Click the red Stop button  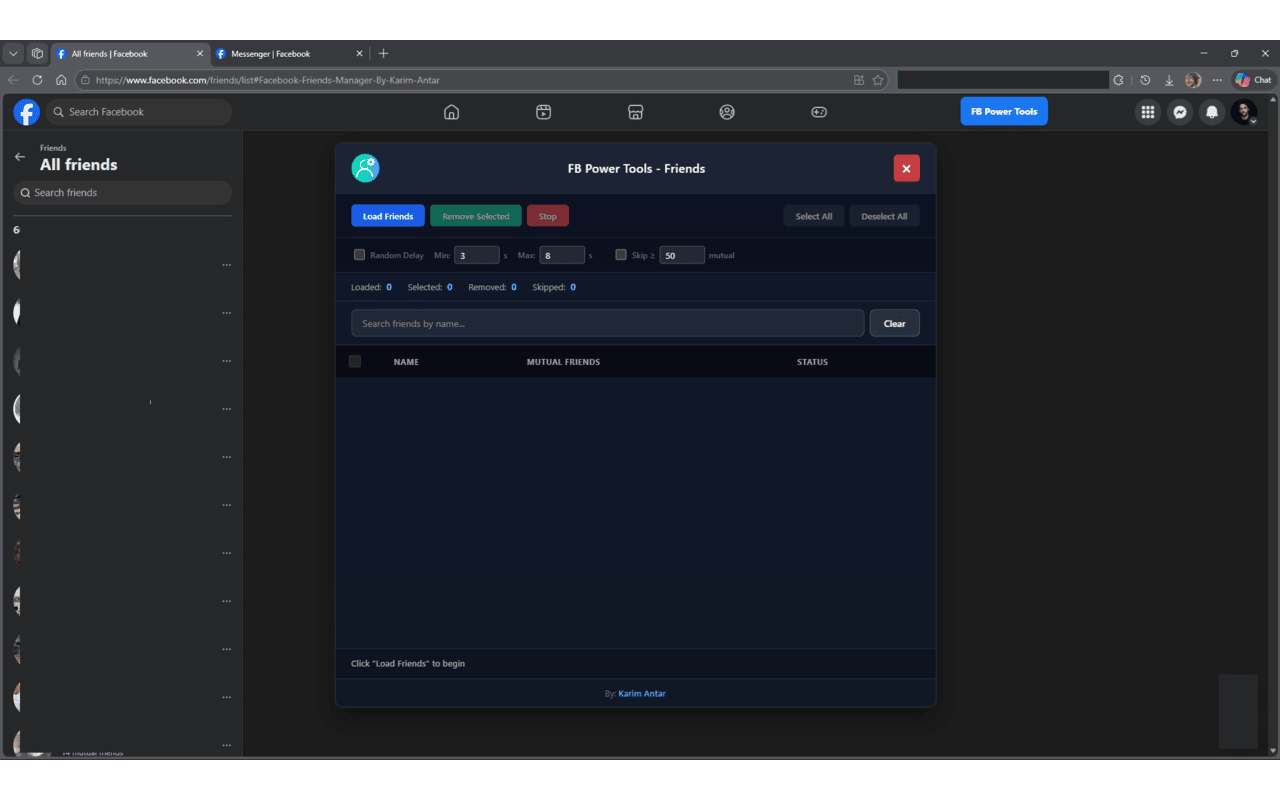(x=548, y=216)
